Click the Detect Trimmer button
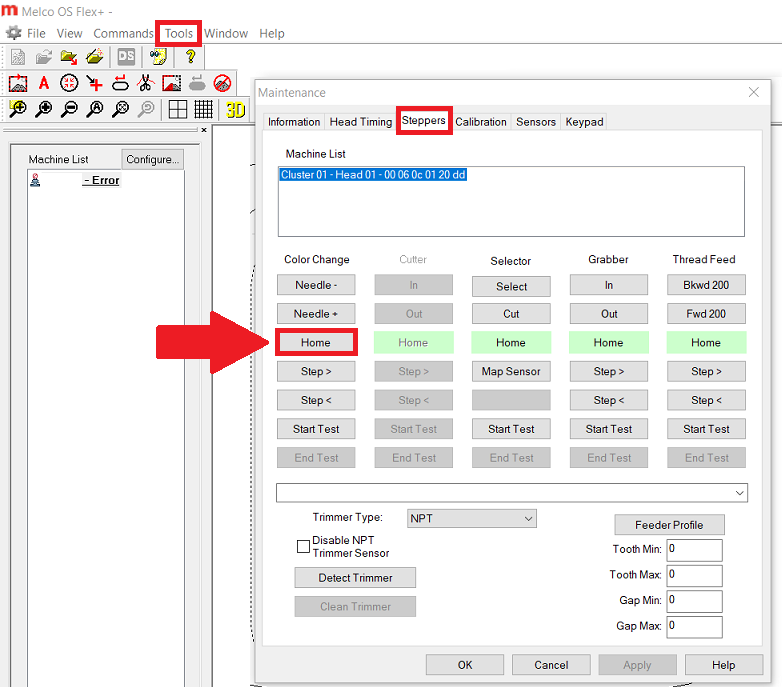The image size is (782, 687). pyautogui.click(x=355, y=578)
